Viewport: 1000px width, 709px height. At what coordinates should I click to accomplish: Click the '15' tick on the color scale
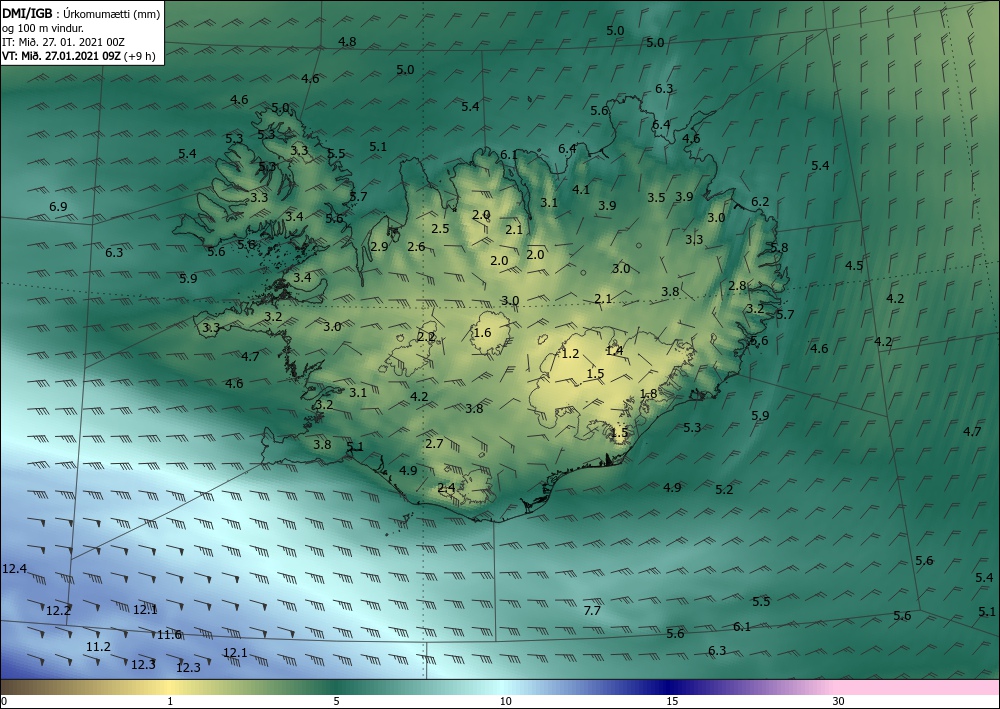(672, 701)
